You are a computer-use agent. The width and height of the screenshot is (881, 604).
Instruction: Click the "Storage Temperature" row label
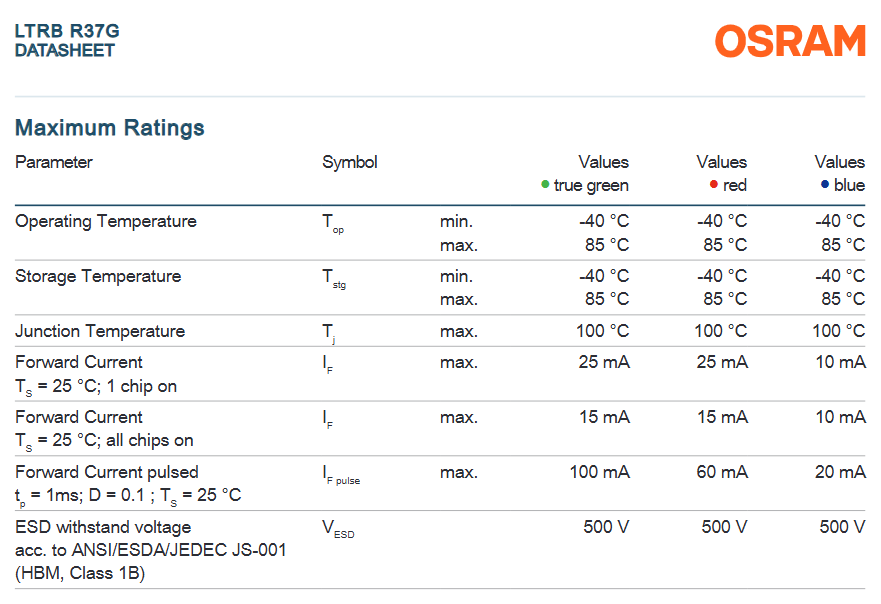[98, 276]
